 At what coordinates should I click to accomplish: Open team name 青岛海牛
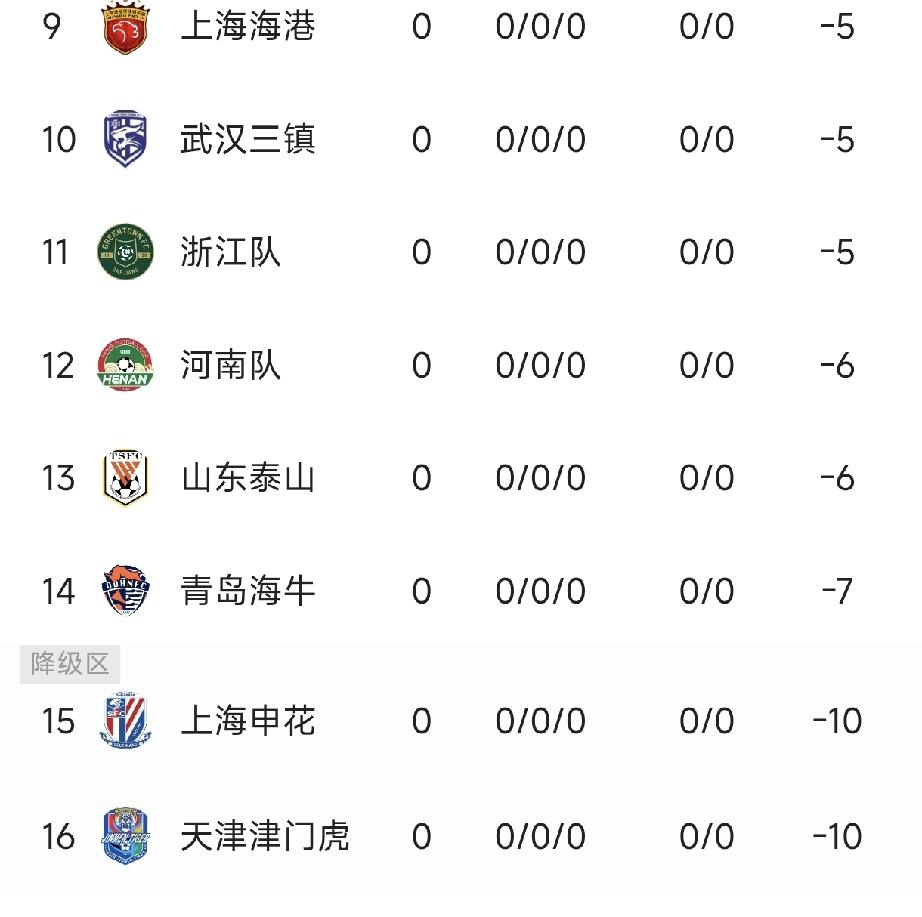pyautogui.click(x=248, y=591)
